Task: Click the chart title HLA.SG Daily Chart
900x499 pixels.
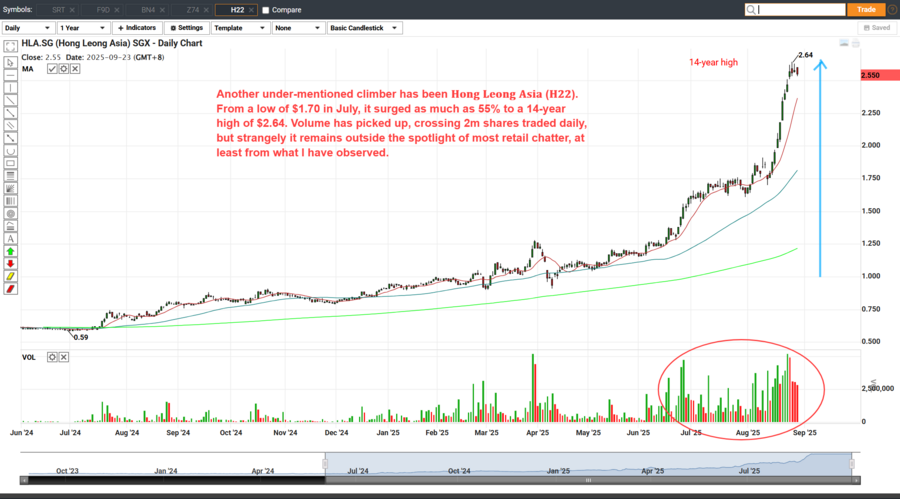Action: [x=112, y=43]
